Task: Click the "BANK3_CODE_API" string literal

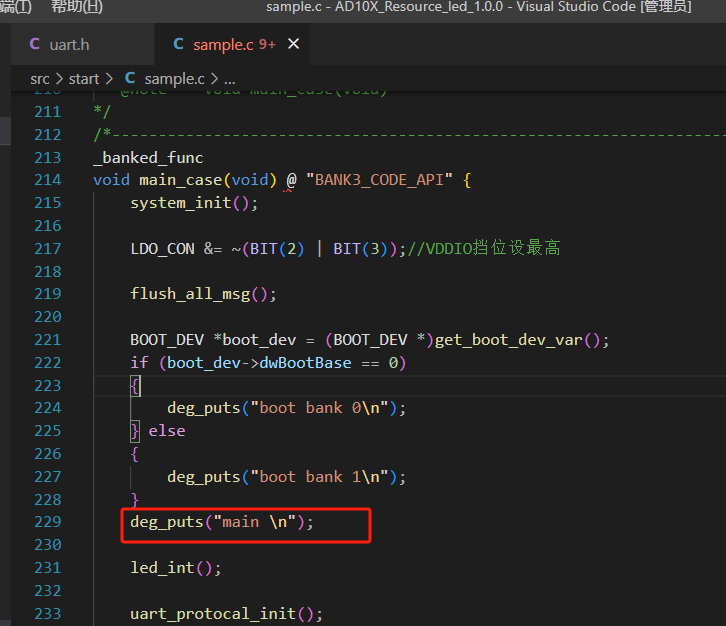Action: 379,180
